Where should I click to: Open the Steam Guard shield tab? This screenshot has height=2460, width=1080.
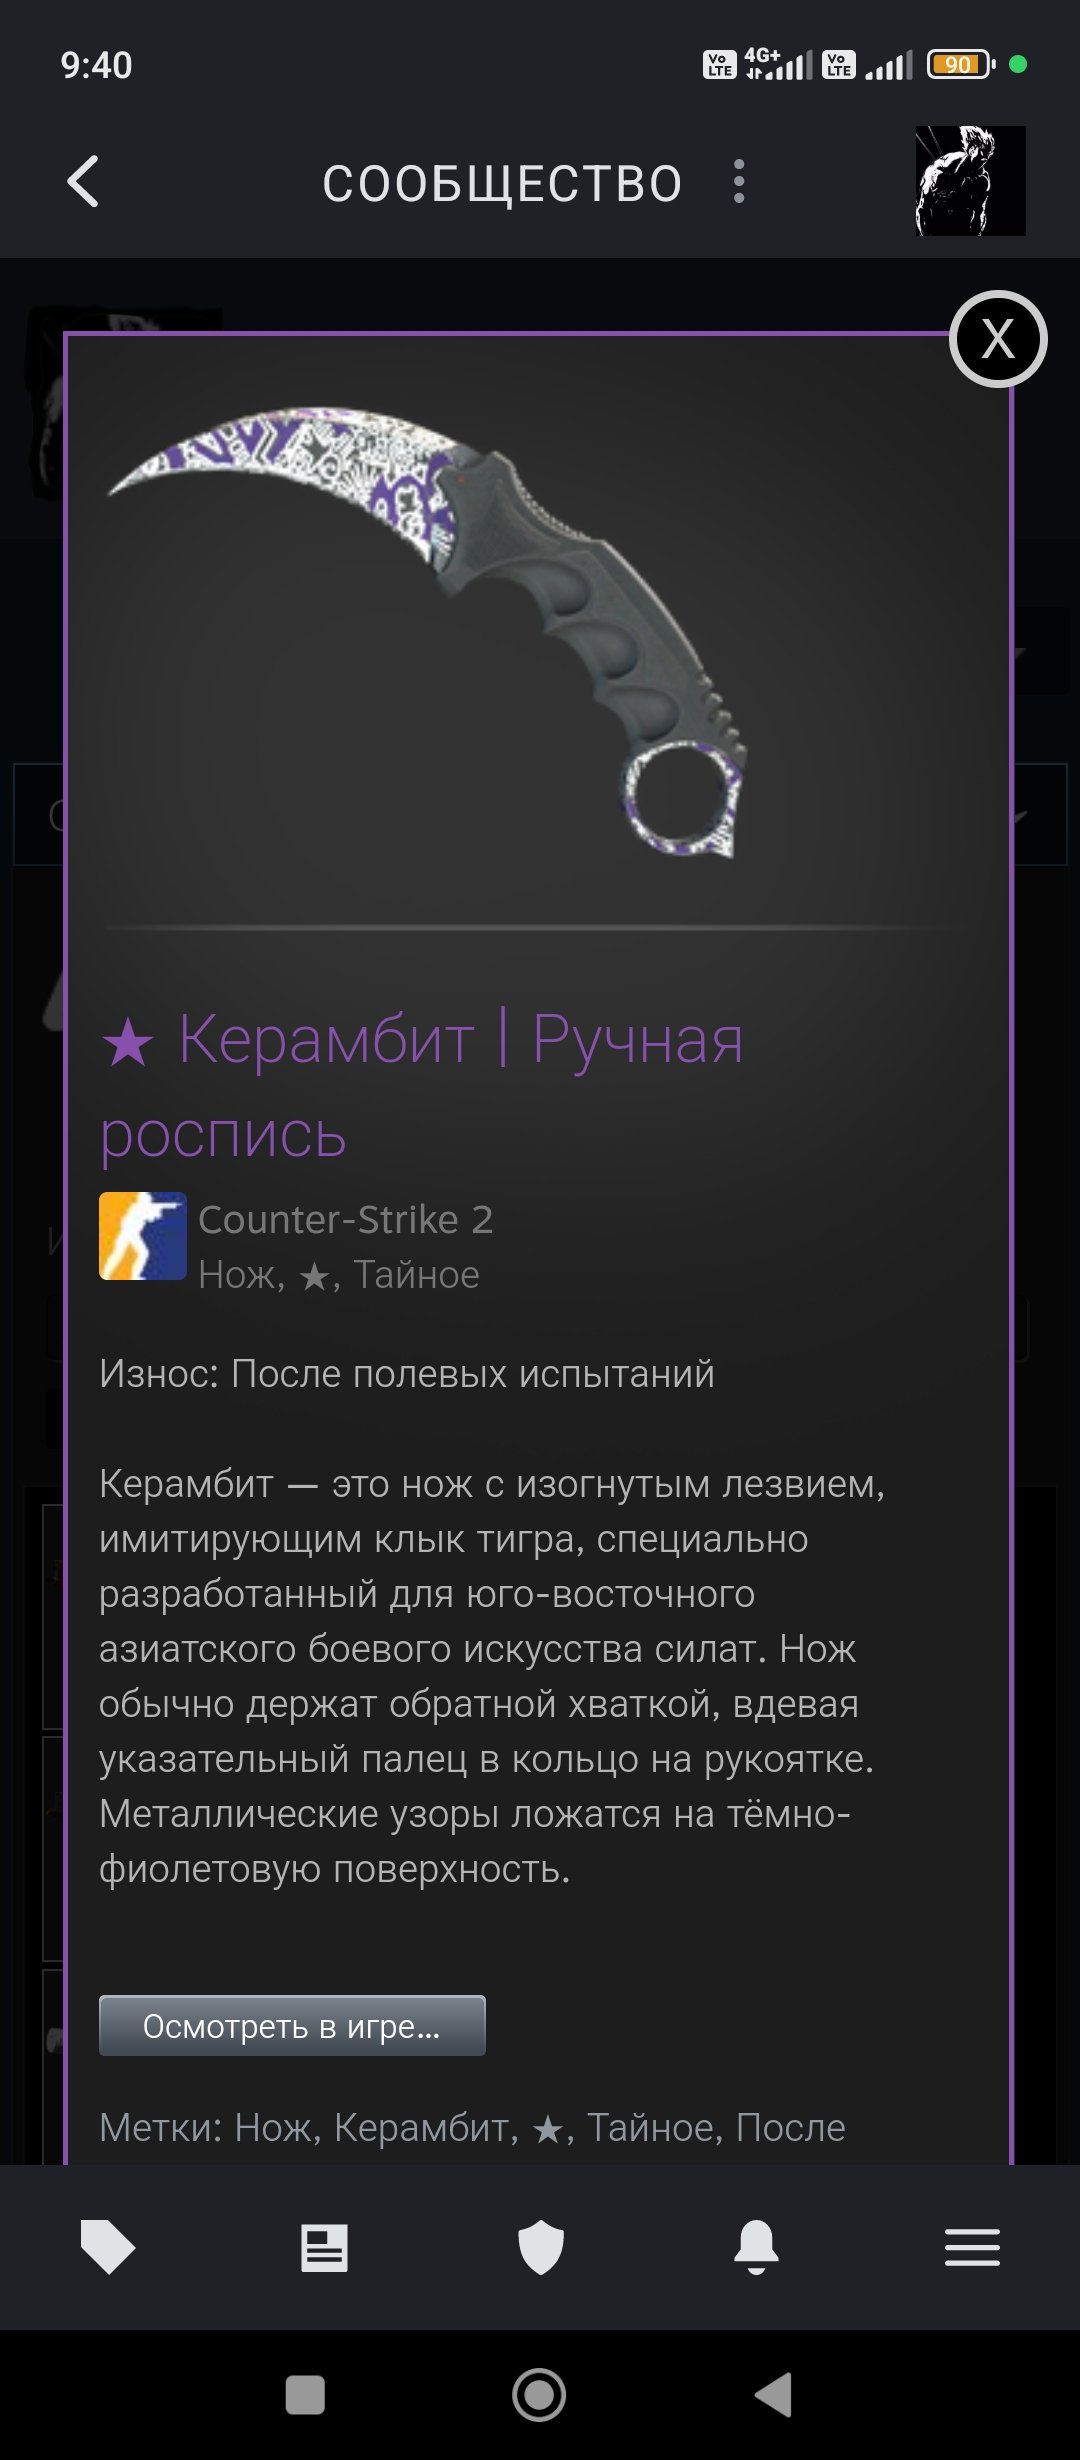click(x=541, y=2247)
